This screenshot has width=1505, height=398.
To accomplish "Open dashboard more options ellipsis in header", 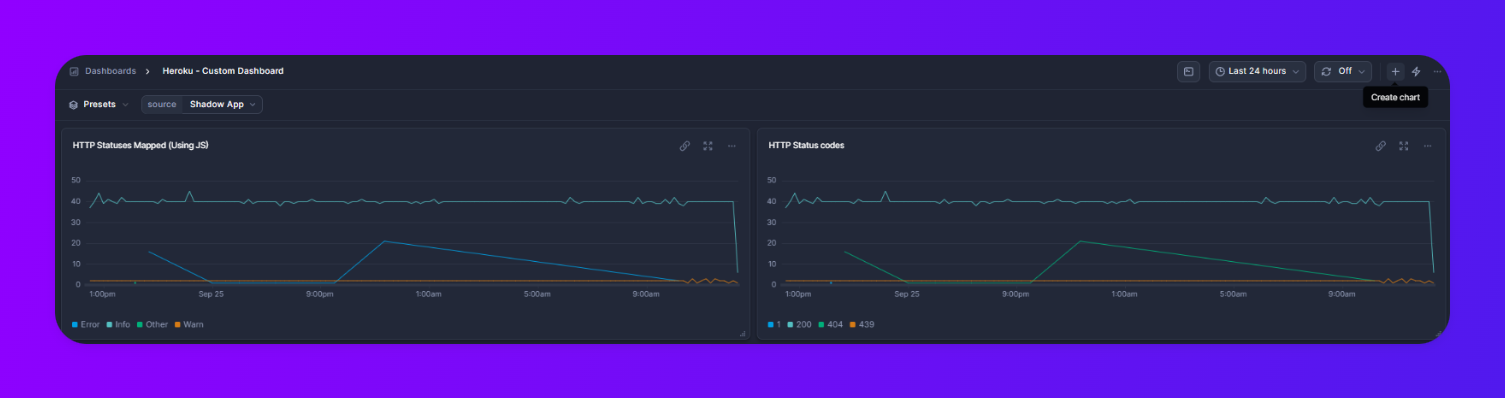I will (x=1437, y=71).
